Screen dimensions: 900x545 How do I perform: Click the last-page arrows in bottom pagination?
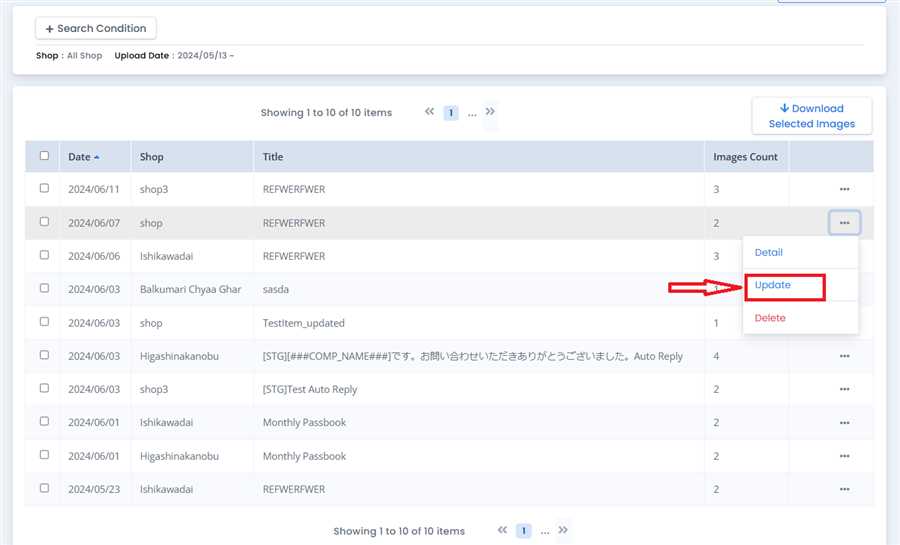563,530
